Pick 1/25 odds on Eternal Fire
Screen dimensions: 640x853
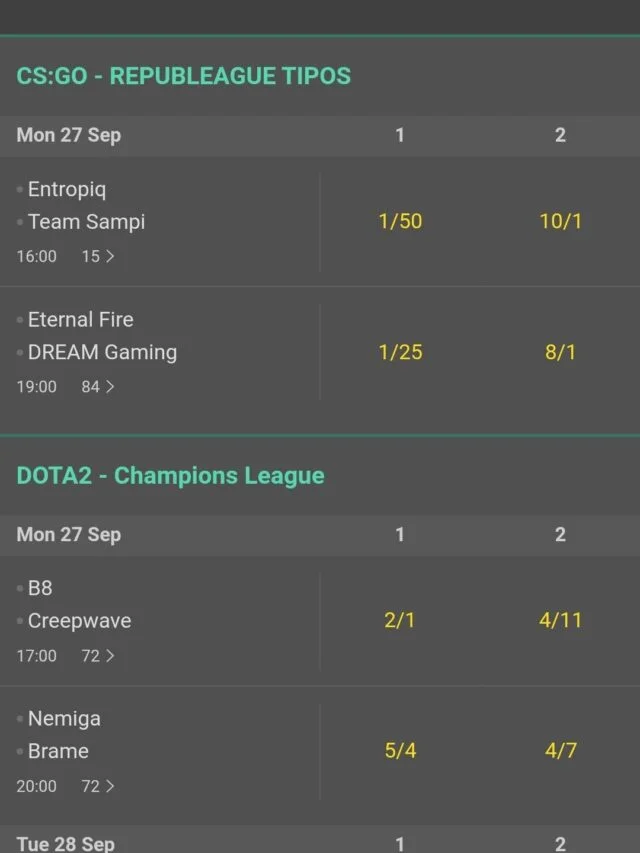click(400, 352)
